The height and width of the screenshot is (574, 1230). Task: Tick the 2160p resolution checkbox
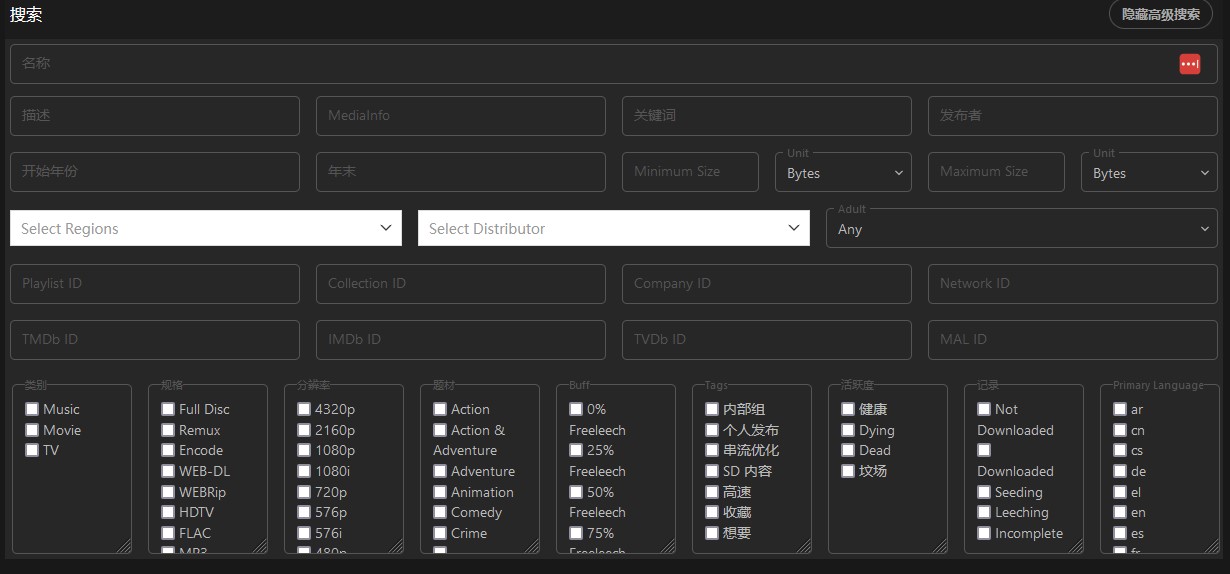pos(304,430)
